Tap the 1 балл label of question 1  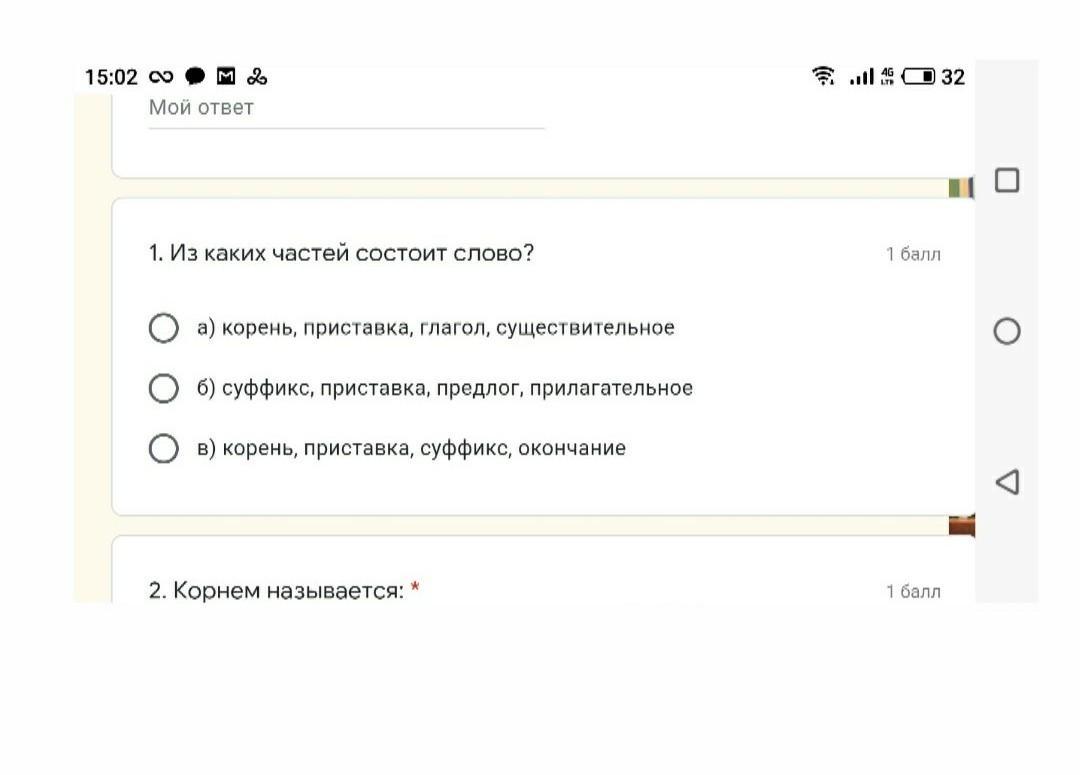coord(913,254)
